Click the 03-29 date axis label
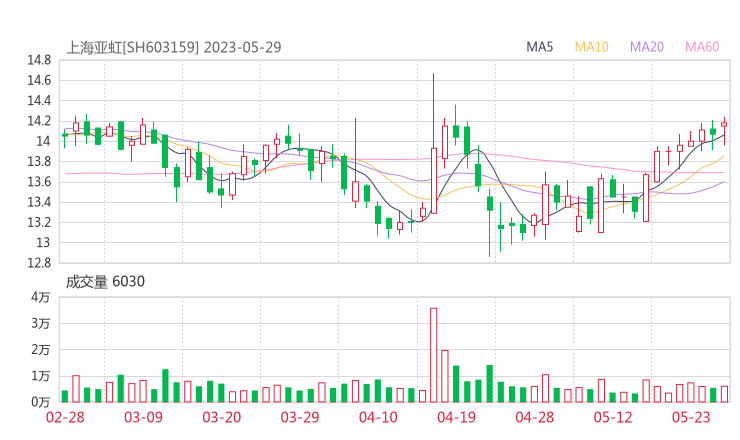This screenshot has width=740, height=440. coord(300,417)
